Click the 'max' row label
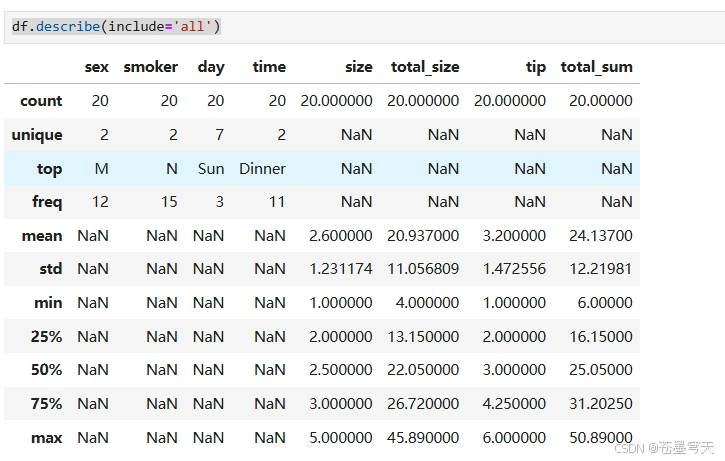 47,438
